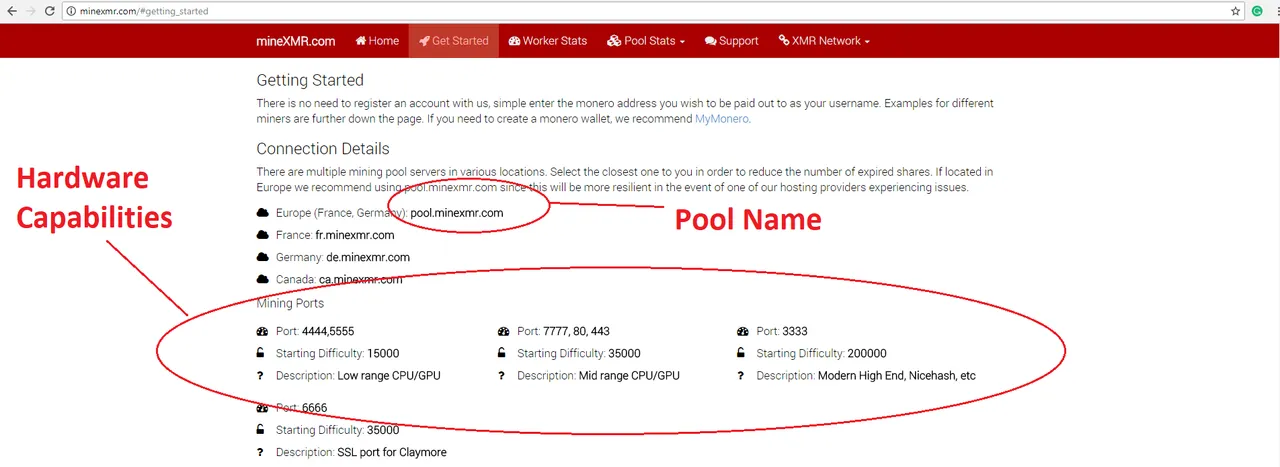
Task: Click question icon beside Modern High End description
Action: [741, 376]
